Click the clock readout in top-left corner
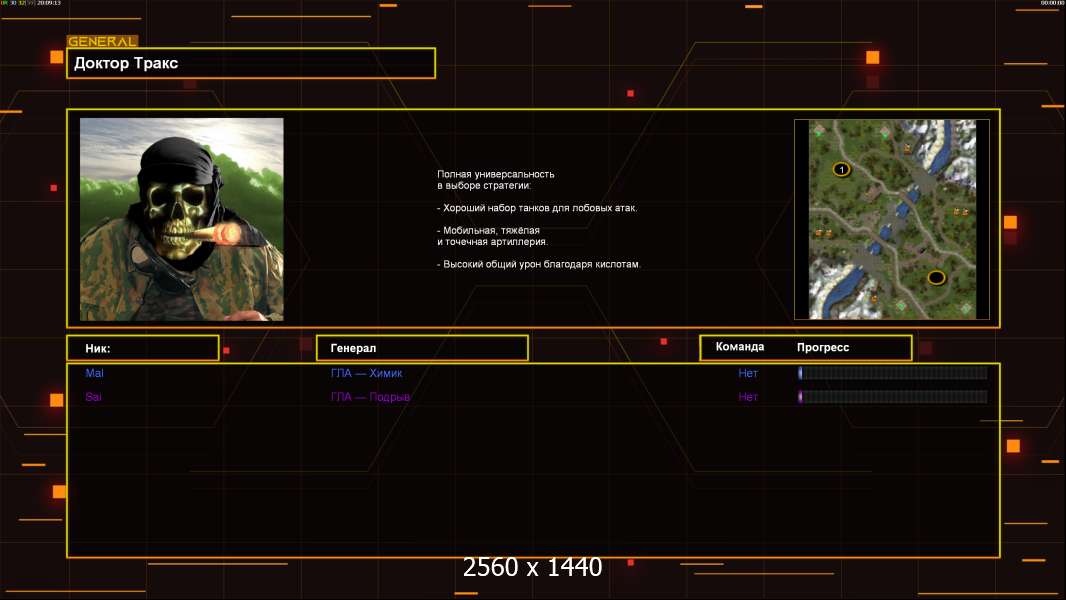 click(x=46, y=4)
